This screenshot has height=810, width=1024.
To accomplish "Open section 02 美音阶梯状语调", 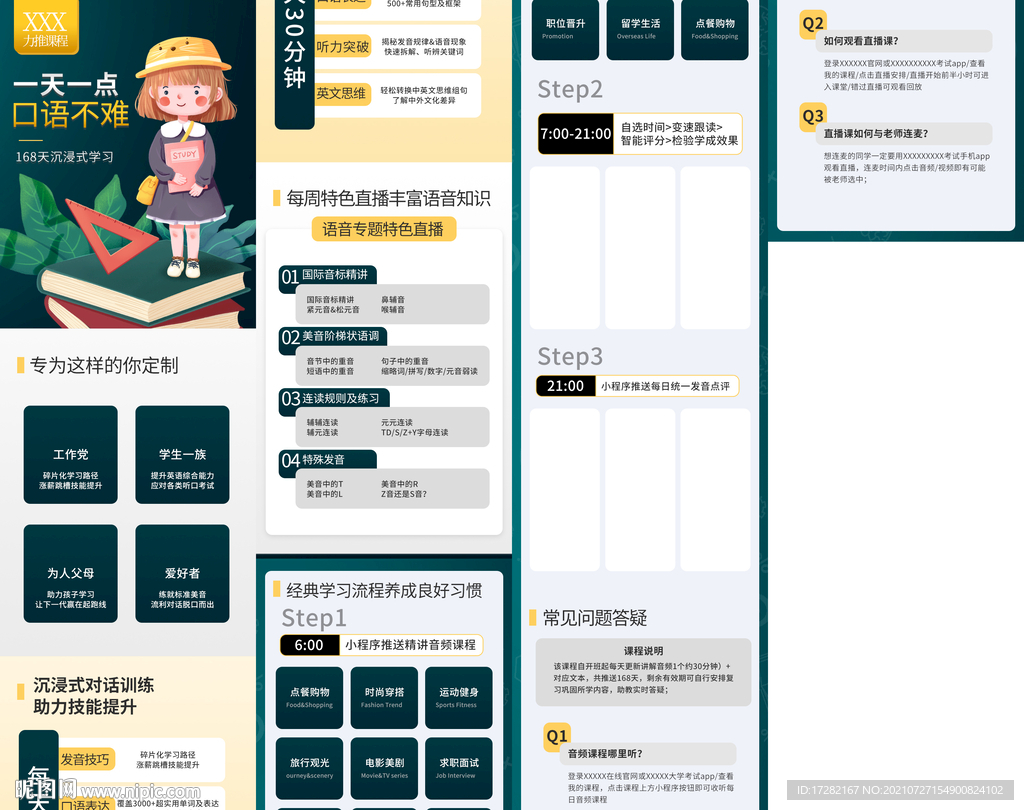I will click(x=333, y=336).
